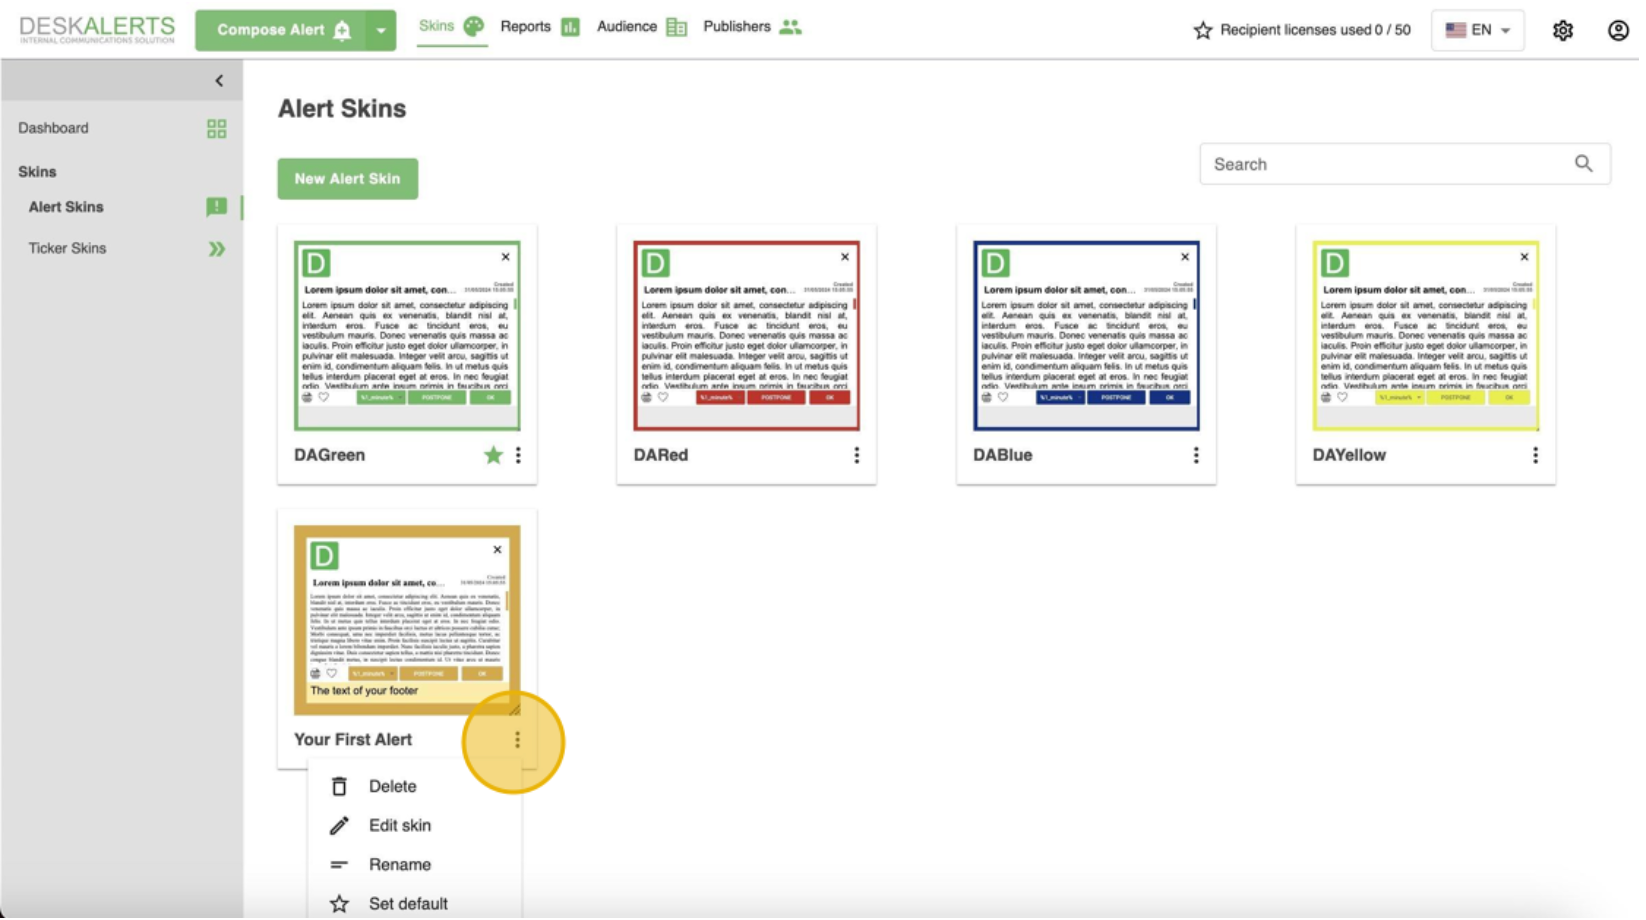Click the settings gear icon
Screen dimensions: 1646x920
click(x=1562, y=30)
